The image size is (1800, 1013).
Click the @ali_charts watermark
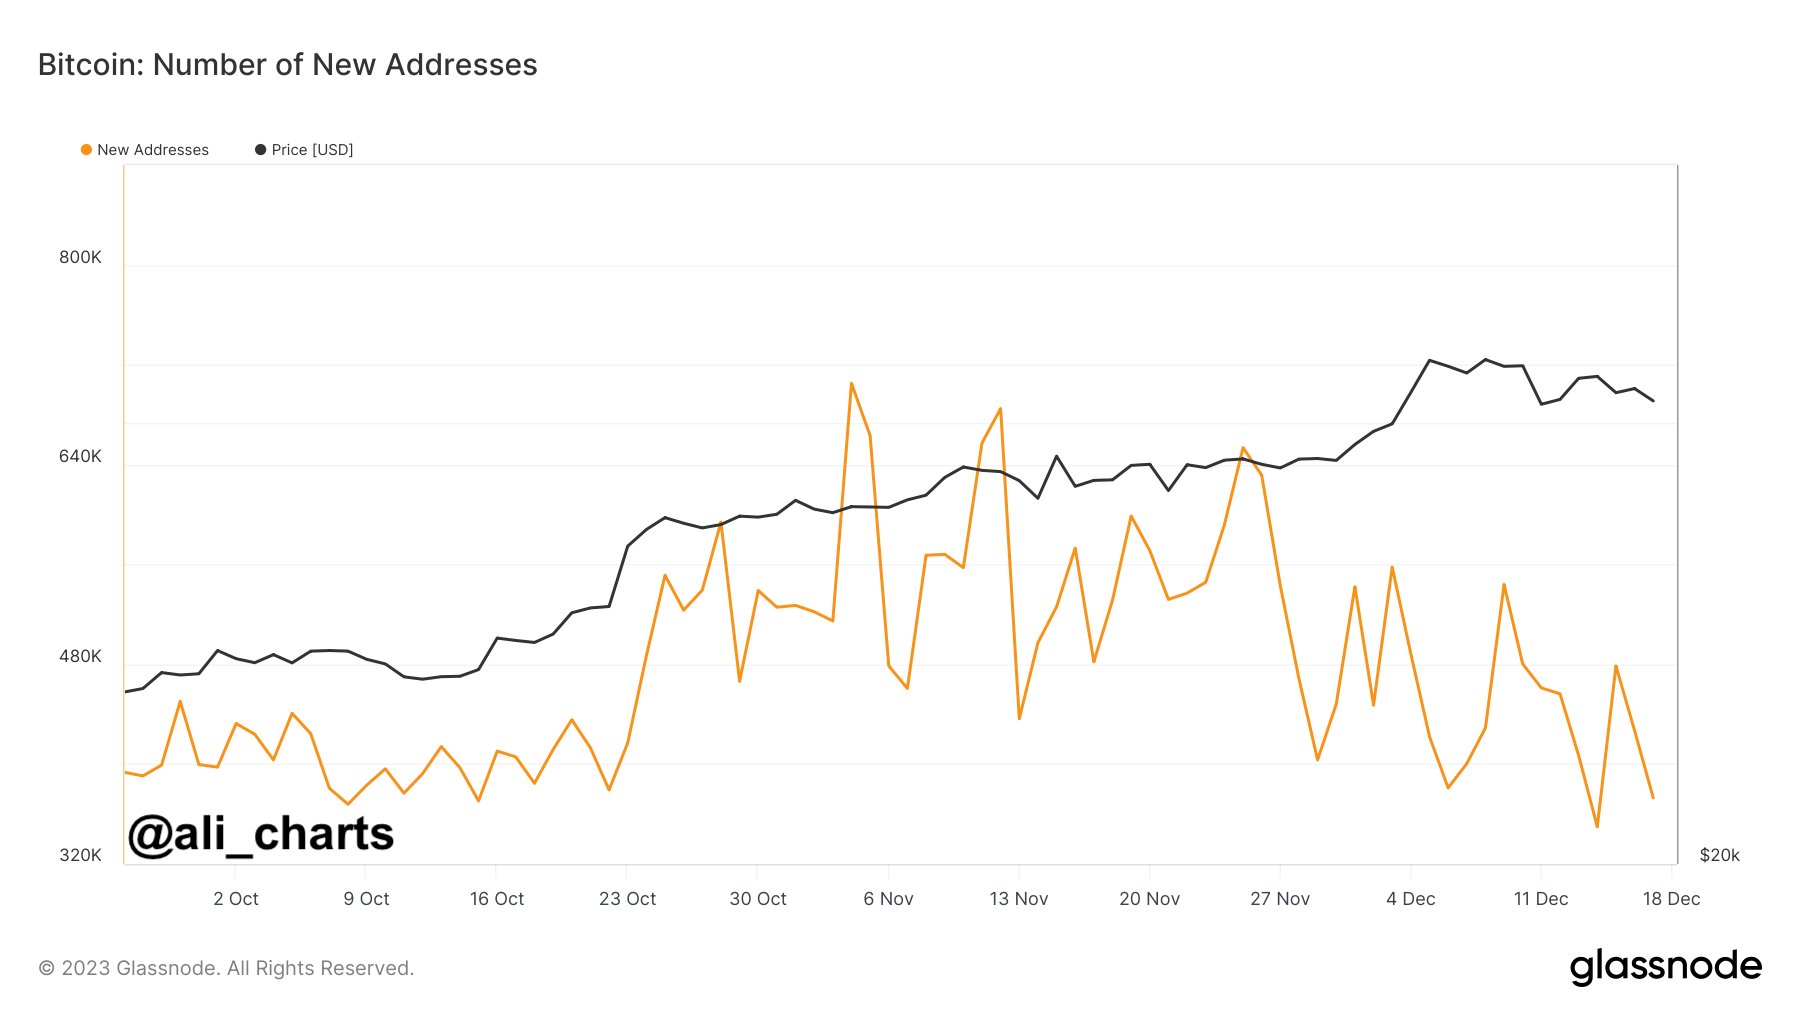[x=262, y=833]
